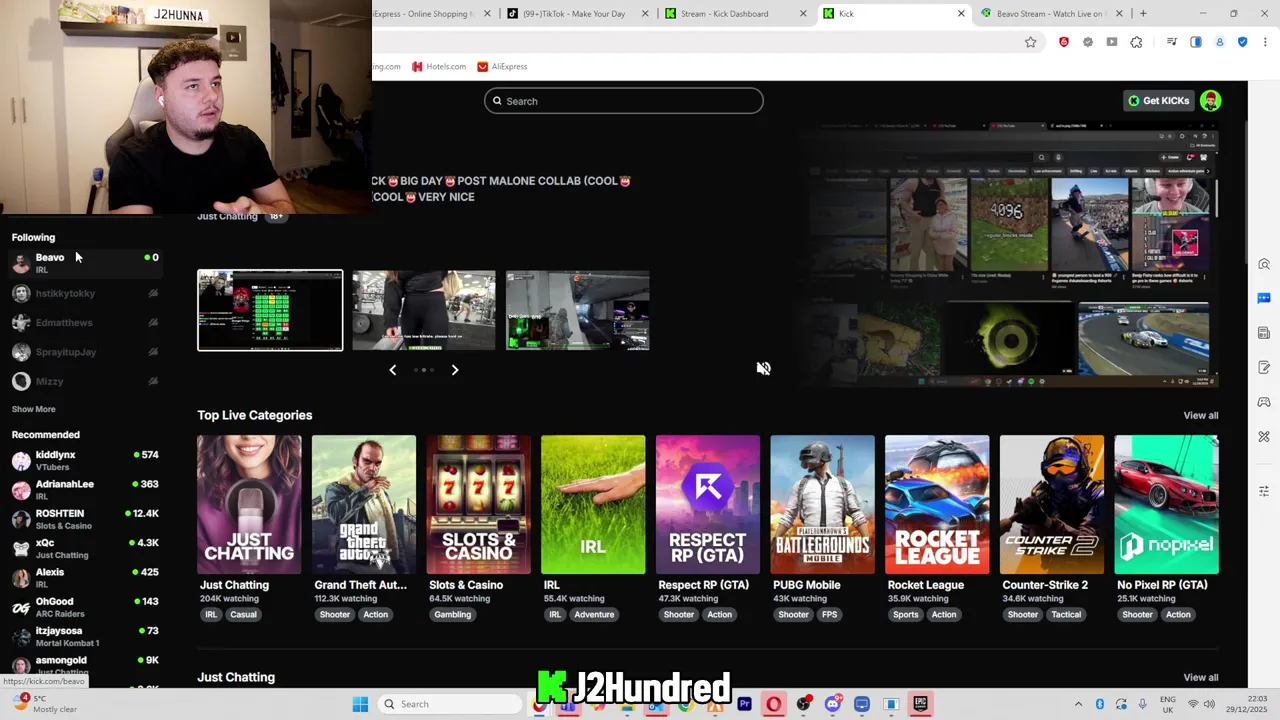Viewport: 1280px width, 720px height.
Task: Open Alexis recommended channel
Action: pos(84,578)
